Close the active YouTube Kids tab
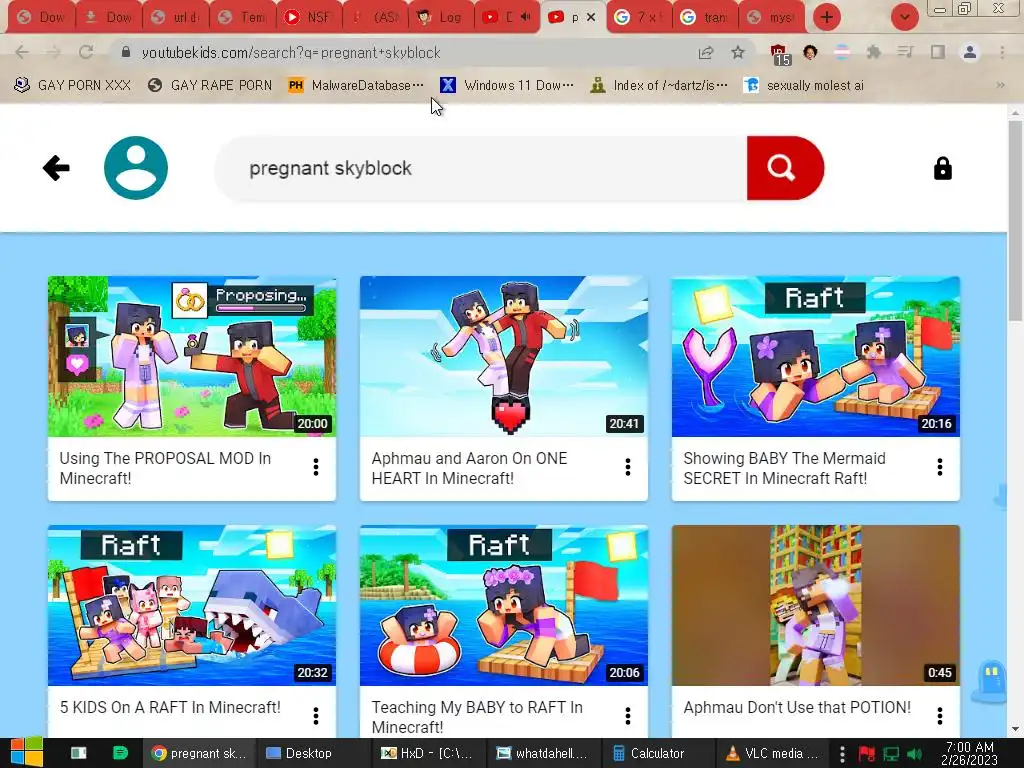1024x768 pixels. [591, 17]
